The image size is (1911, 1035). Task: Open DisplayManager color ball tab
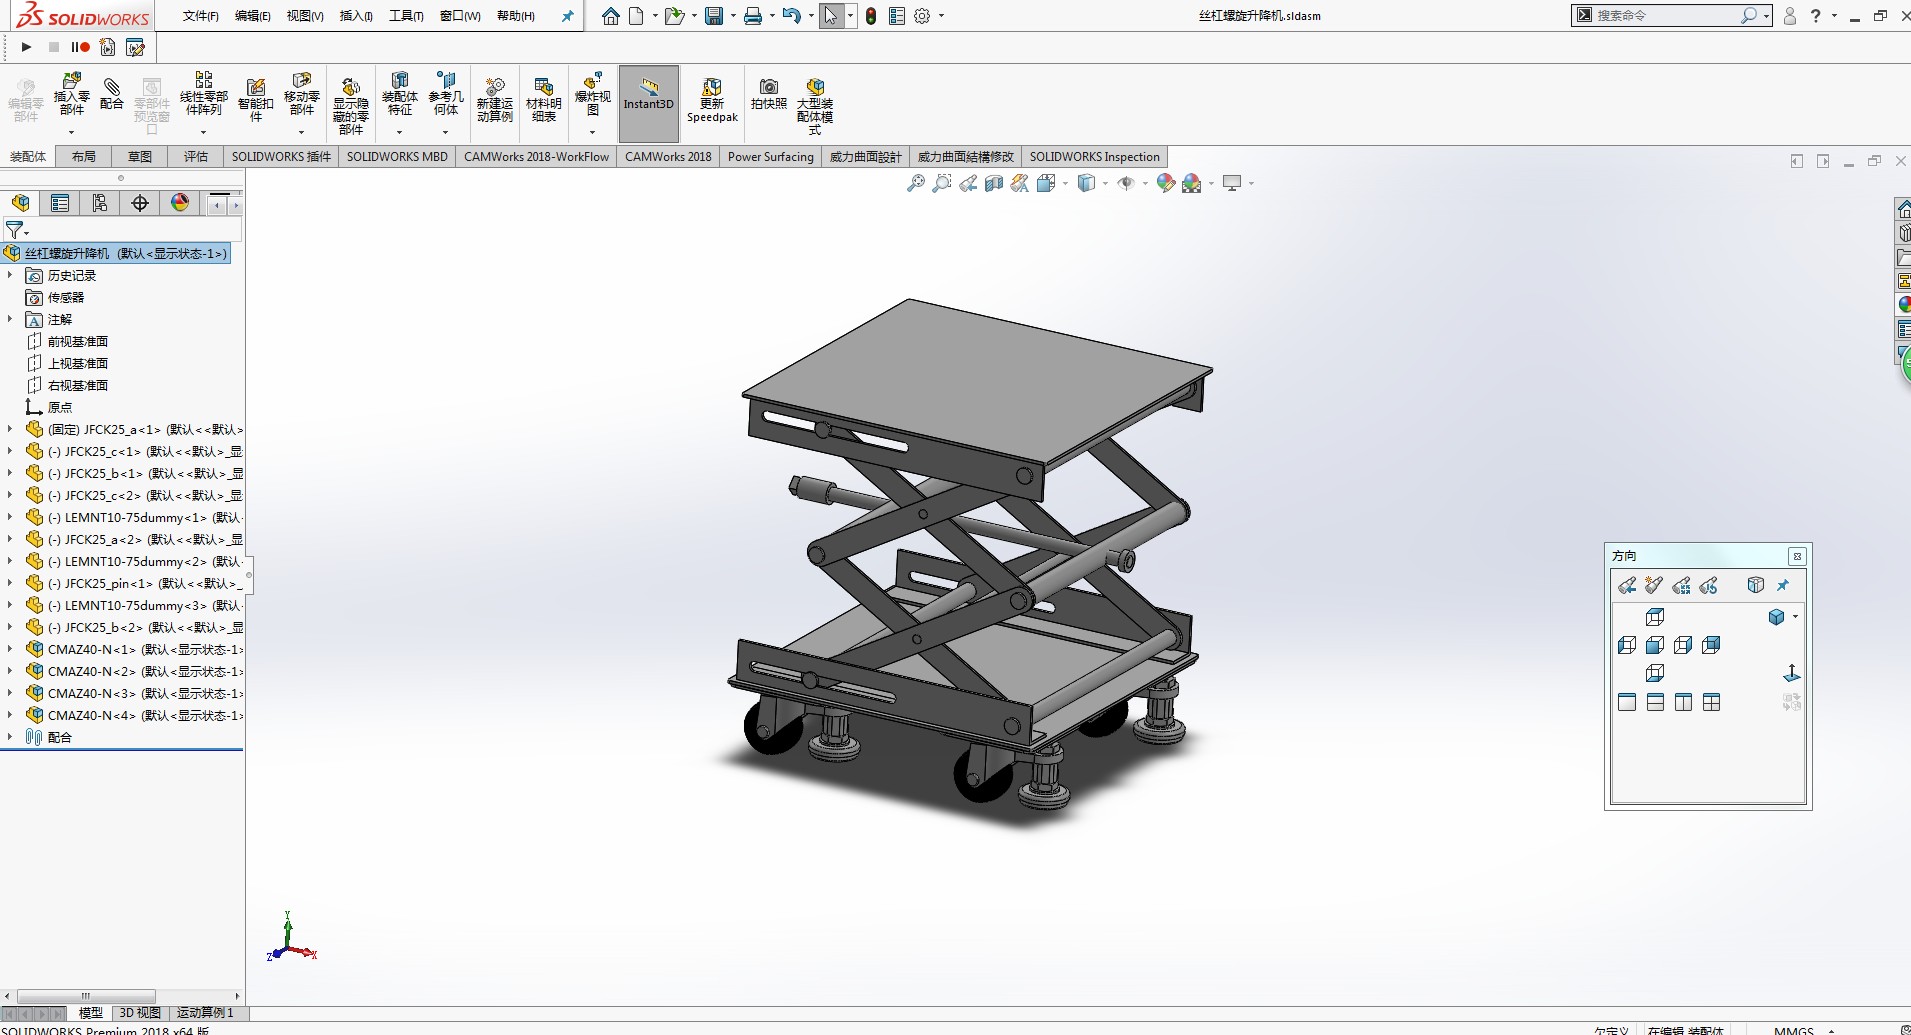tap(180, 203)
